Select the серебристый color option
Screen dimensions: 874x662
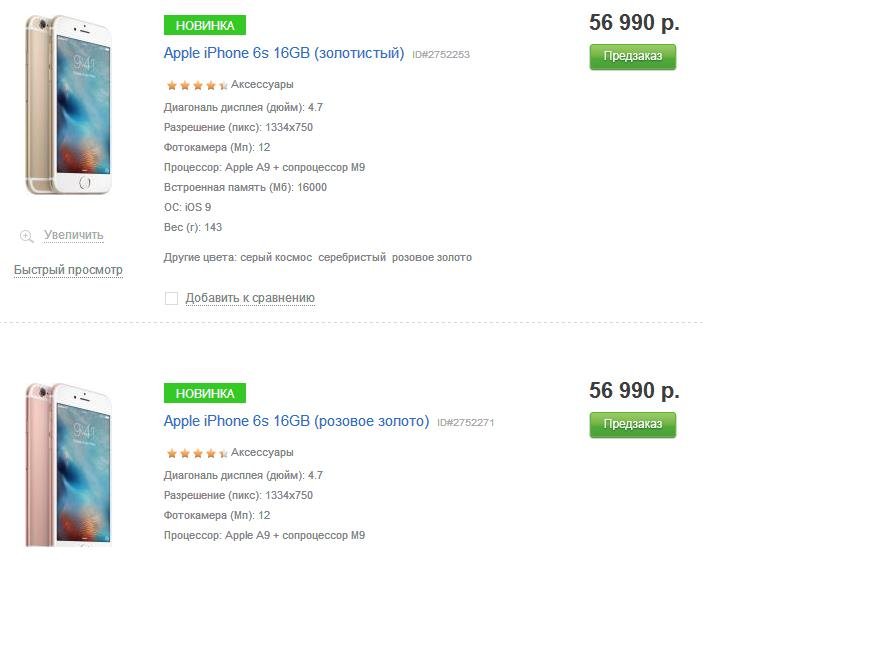[352, 257]
